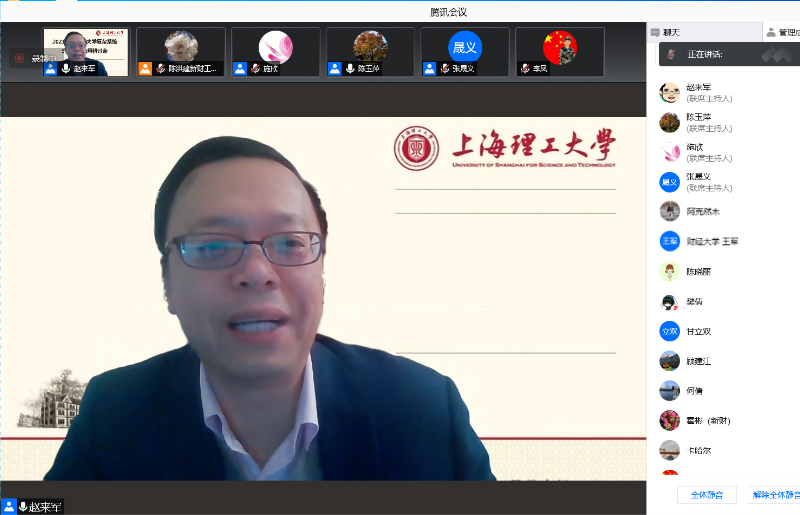Select participant 顾建江 in the member list
The image size is (800, 515).
698,361
